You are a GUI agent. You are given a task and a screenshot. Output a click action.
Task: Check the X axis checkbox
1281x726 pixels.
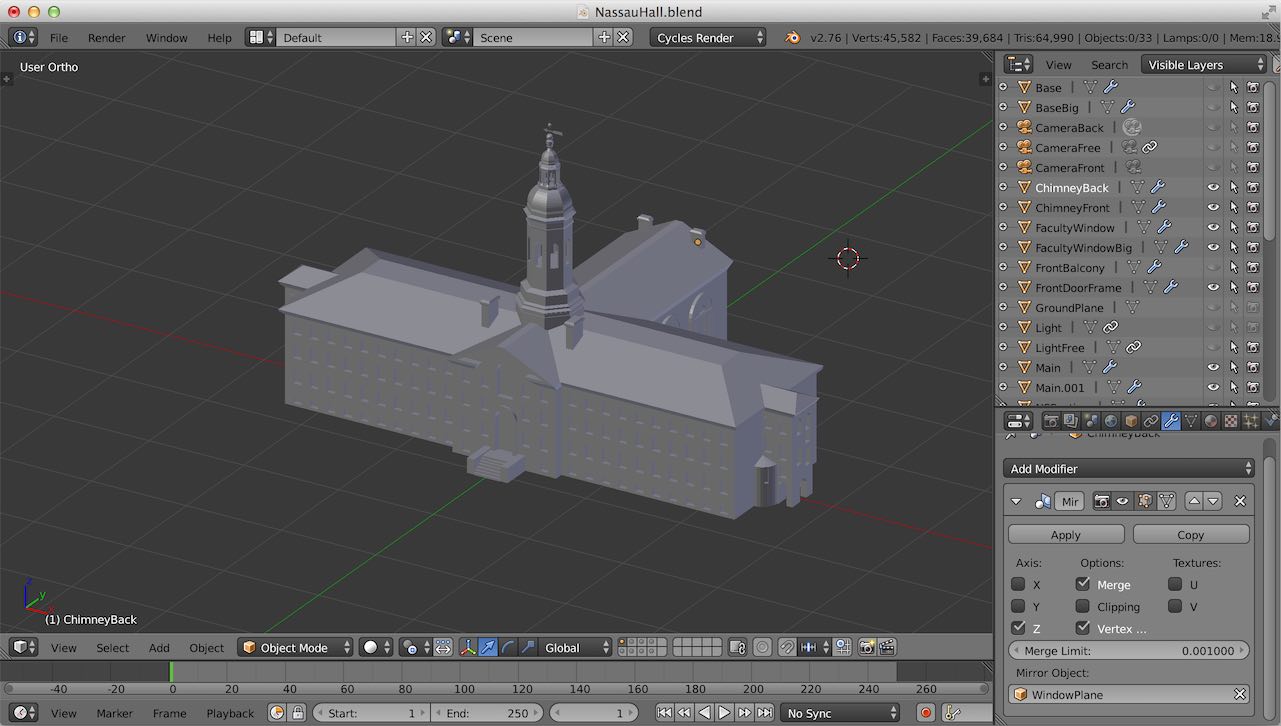(x=1018, y=584)
